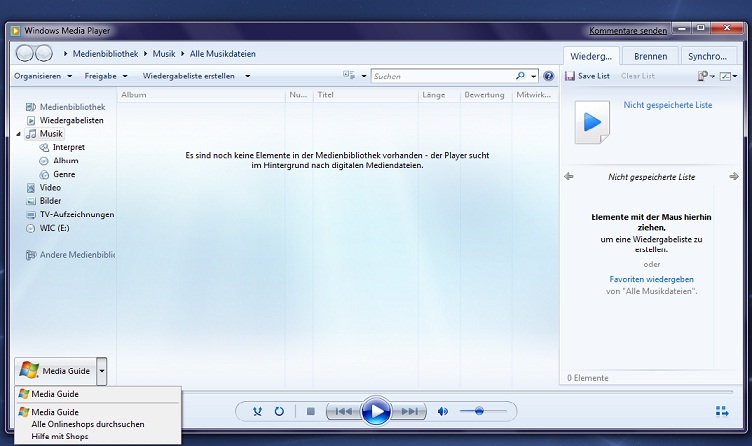This screenshot has height=446, width=752.
Task: Click the volume slider
Action: (x=482, y=411)
